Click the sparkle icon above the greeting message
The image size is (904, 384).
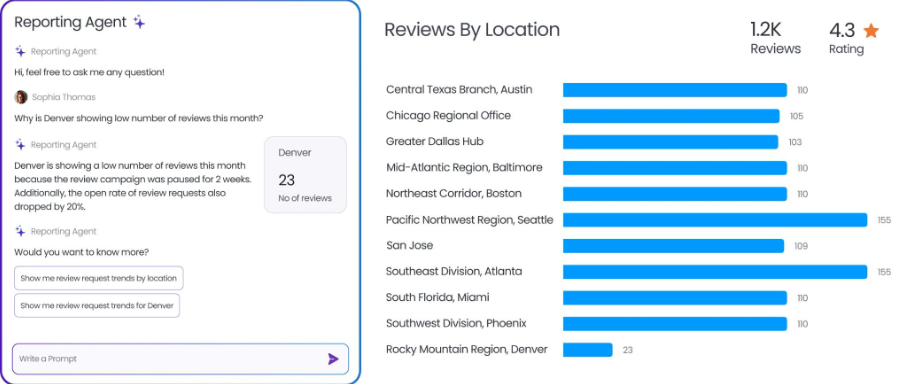point(20,51)
